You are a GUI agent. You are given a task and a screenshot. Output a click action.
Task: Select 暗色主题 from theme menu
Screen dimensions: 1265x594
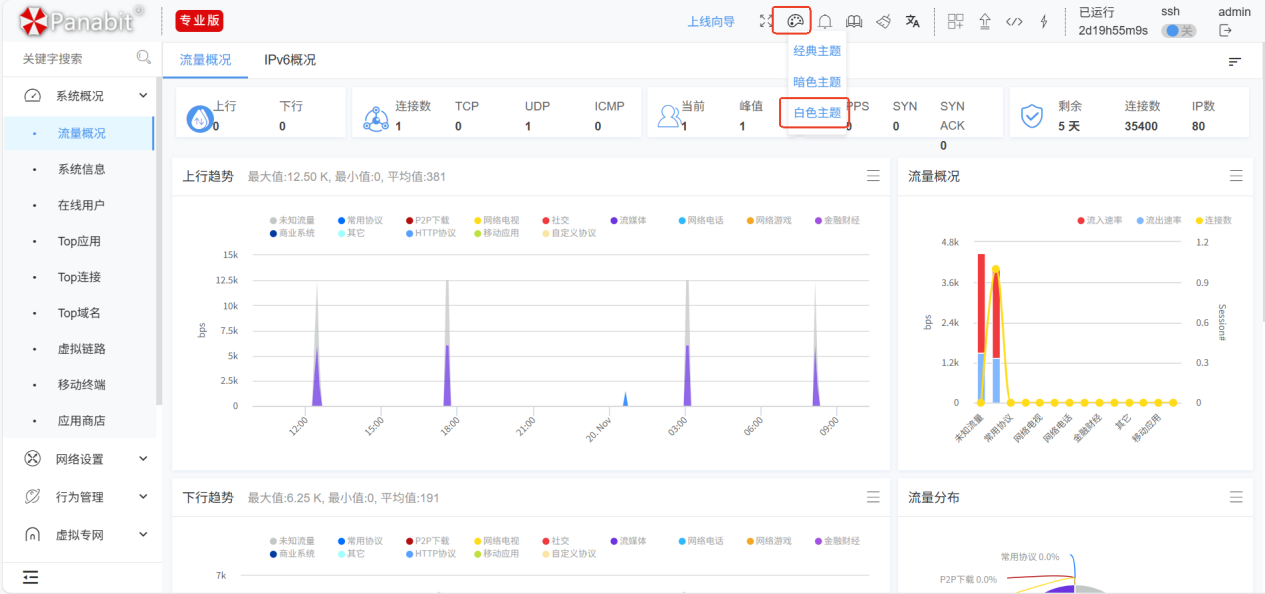click(x=817, y=82)
